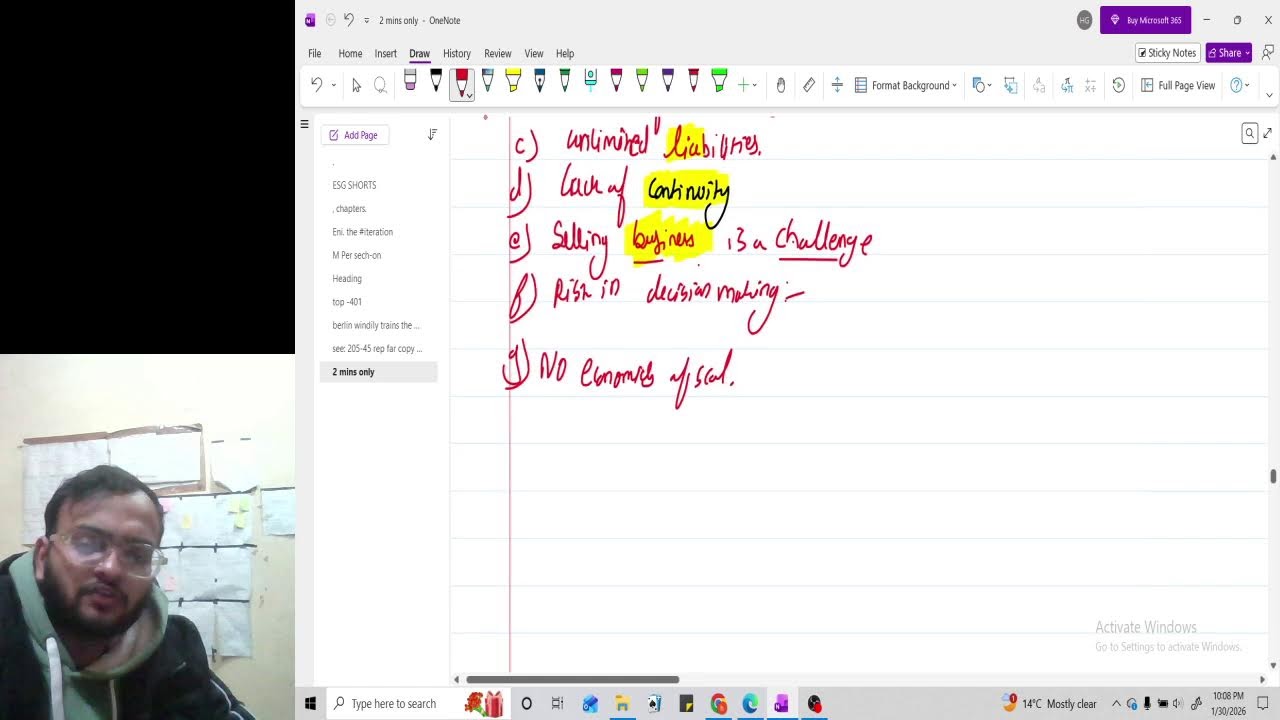Select the '2 mins only' page
This screenshot has height=720, width=1280.
pos(378,372)
